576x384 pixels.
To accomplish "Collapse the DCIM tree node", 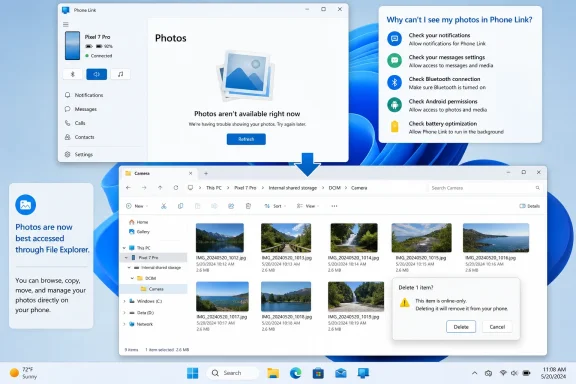I will click(132, 278).
